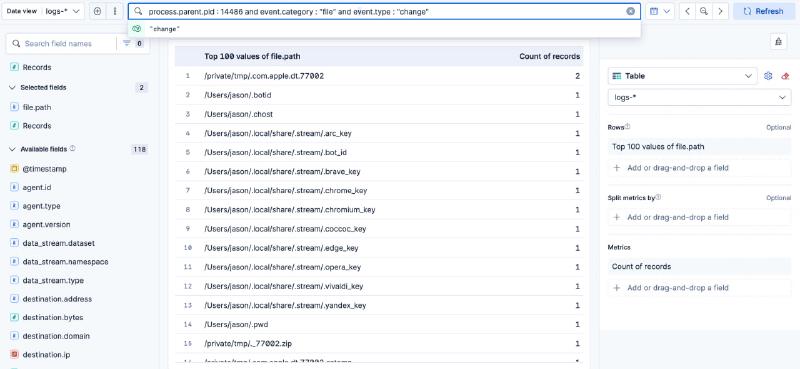Focus the KQL query input field
Viewport: 800px width, 369px height.
click(384, 11)
